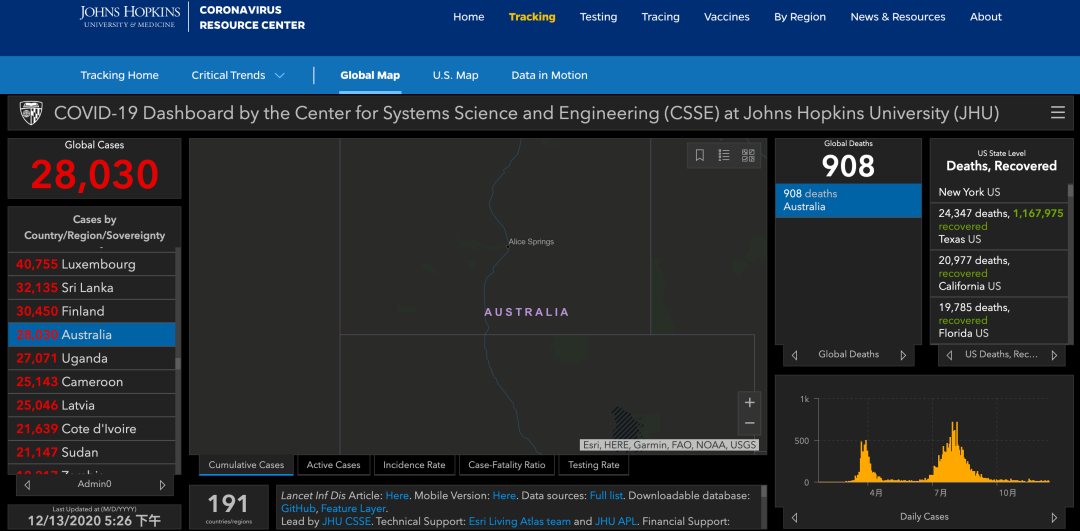Click right arrow beside Admin0
This screenshot has width=1080, height=531.
pos(163,485)
